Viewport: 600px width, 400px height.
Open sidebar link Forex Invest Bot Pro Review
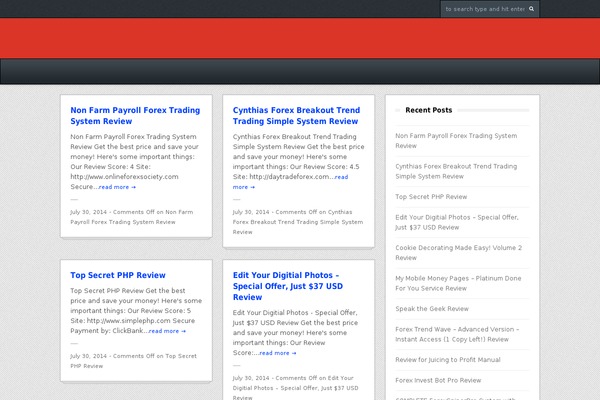438,380
